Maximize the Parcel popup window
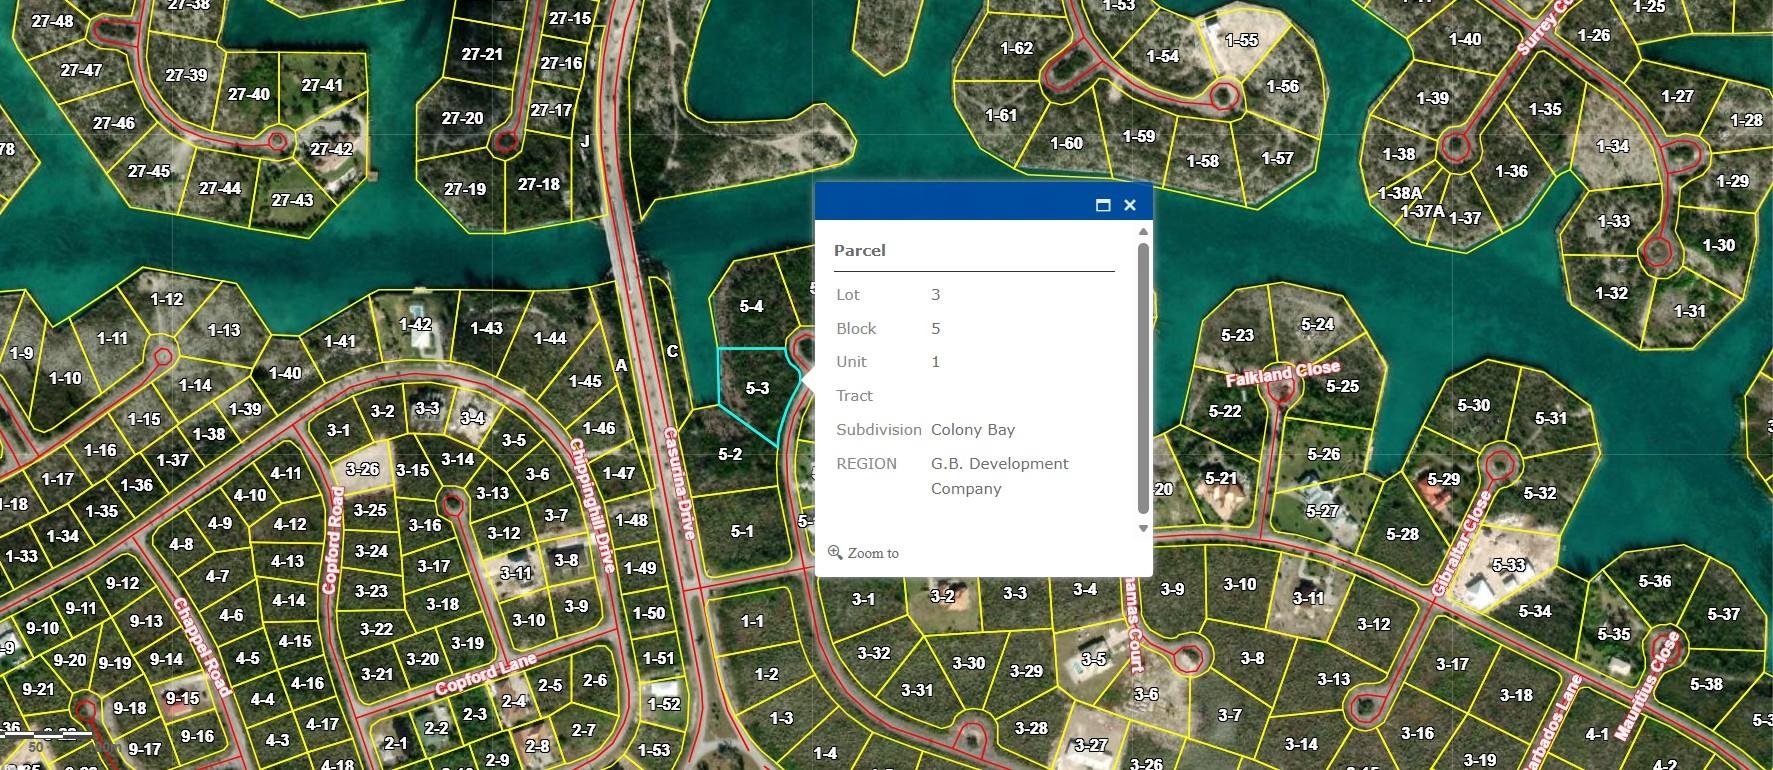This screenshot has width=1773, height=770. (1103, 205)
